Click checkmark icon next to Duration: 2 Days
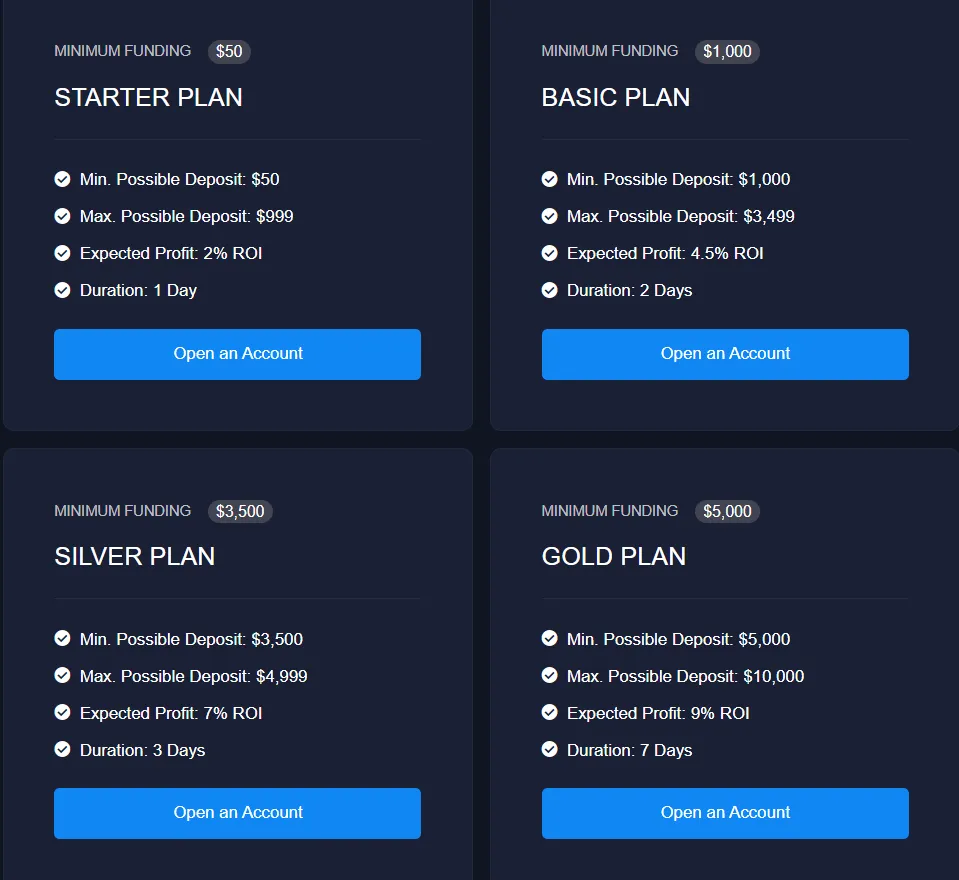 [x=549, y=291]
